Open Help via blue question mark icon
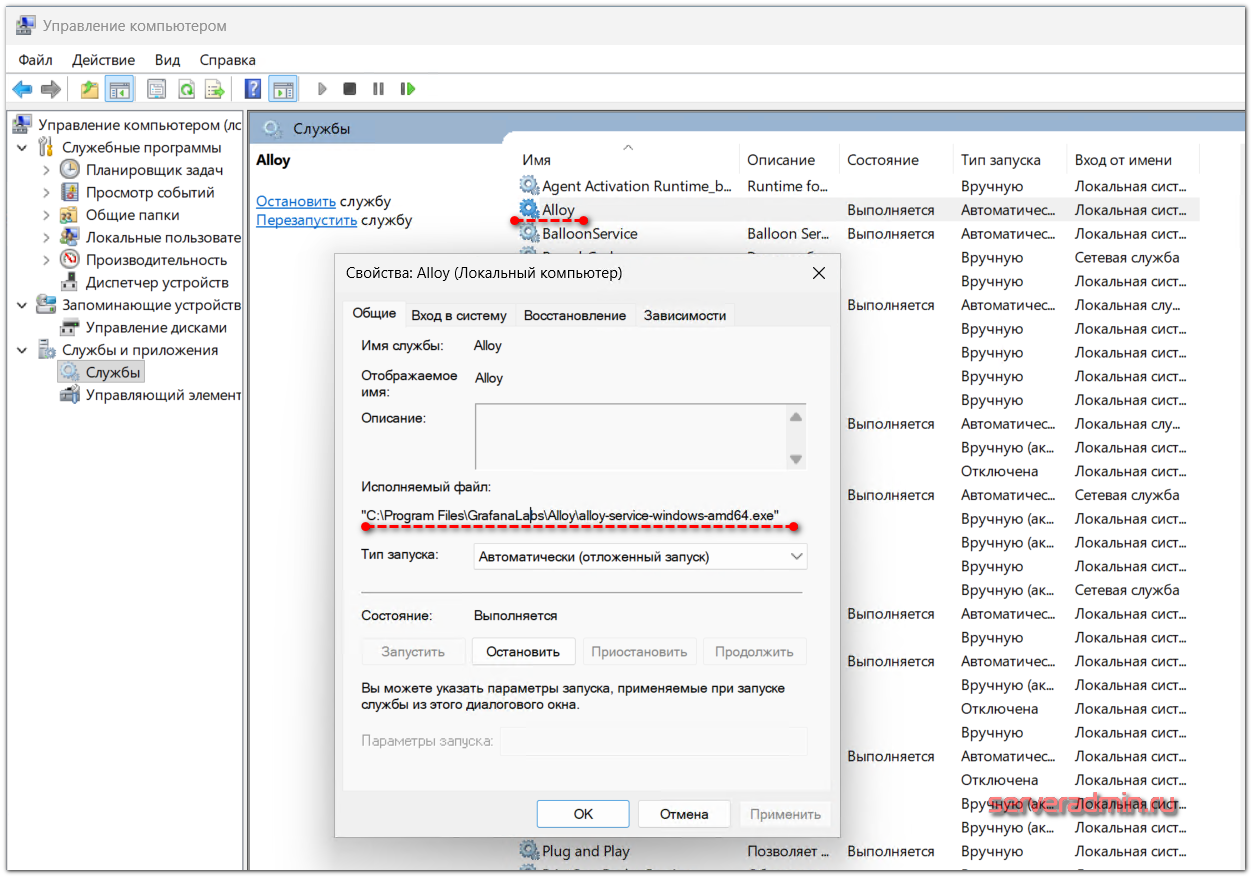 (x=253, y=89)
